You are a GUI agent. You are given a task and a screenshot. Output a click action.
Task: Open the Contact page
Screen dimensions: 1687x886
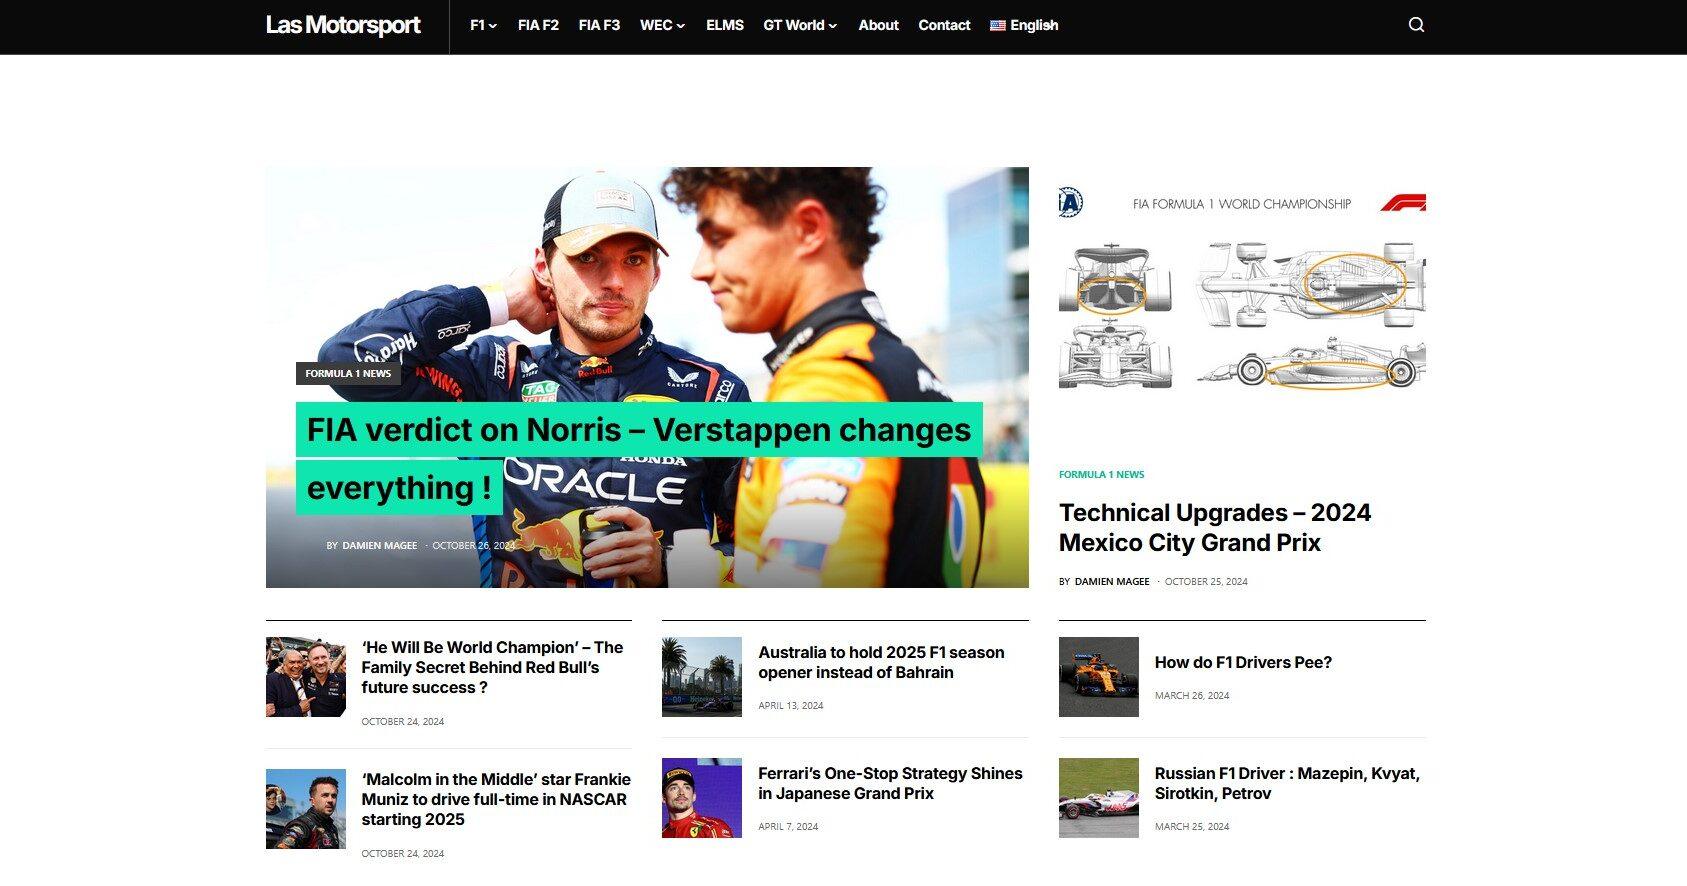[944, 26]
